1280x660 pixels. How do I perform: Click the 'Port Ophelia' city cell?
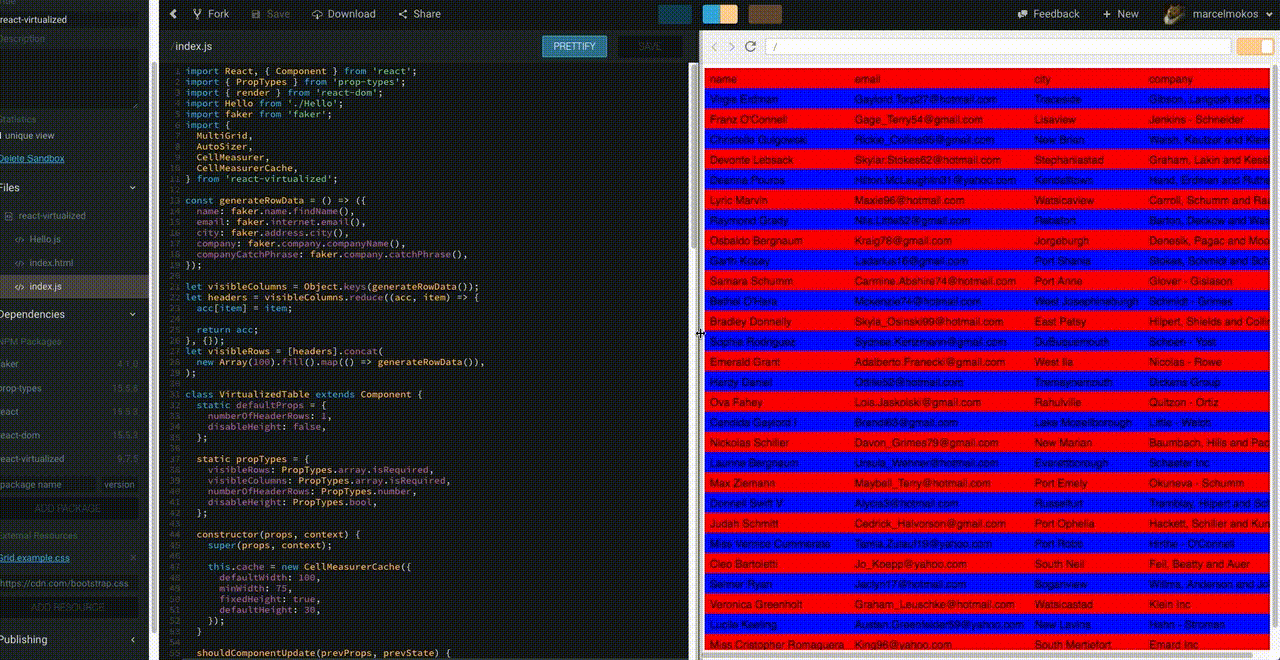[1066, 523]
